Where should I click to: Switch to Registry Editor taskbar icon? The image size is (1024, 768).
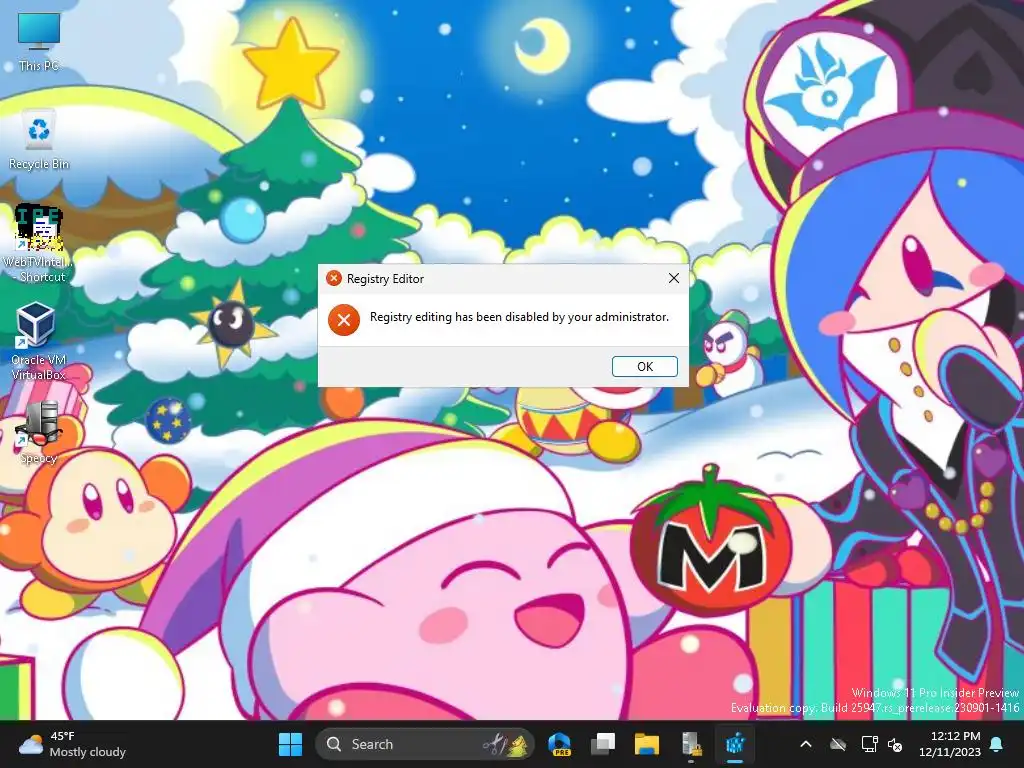pos(735,744)
